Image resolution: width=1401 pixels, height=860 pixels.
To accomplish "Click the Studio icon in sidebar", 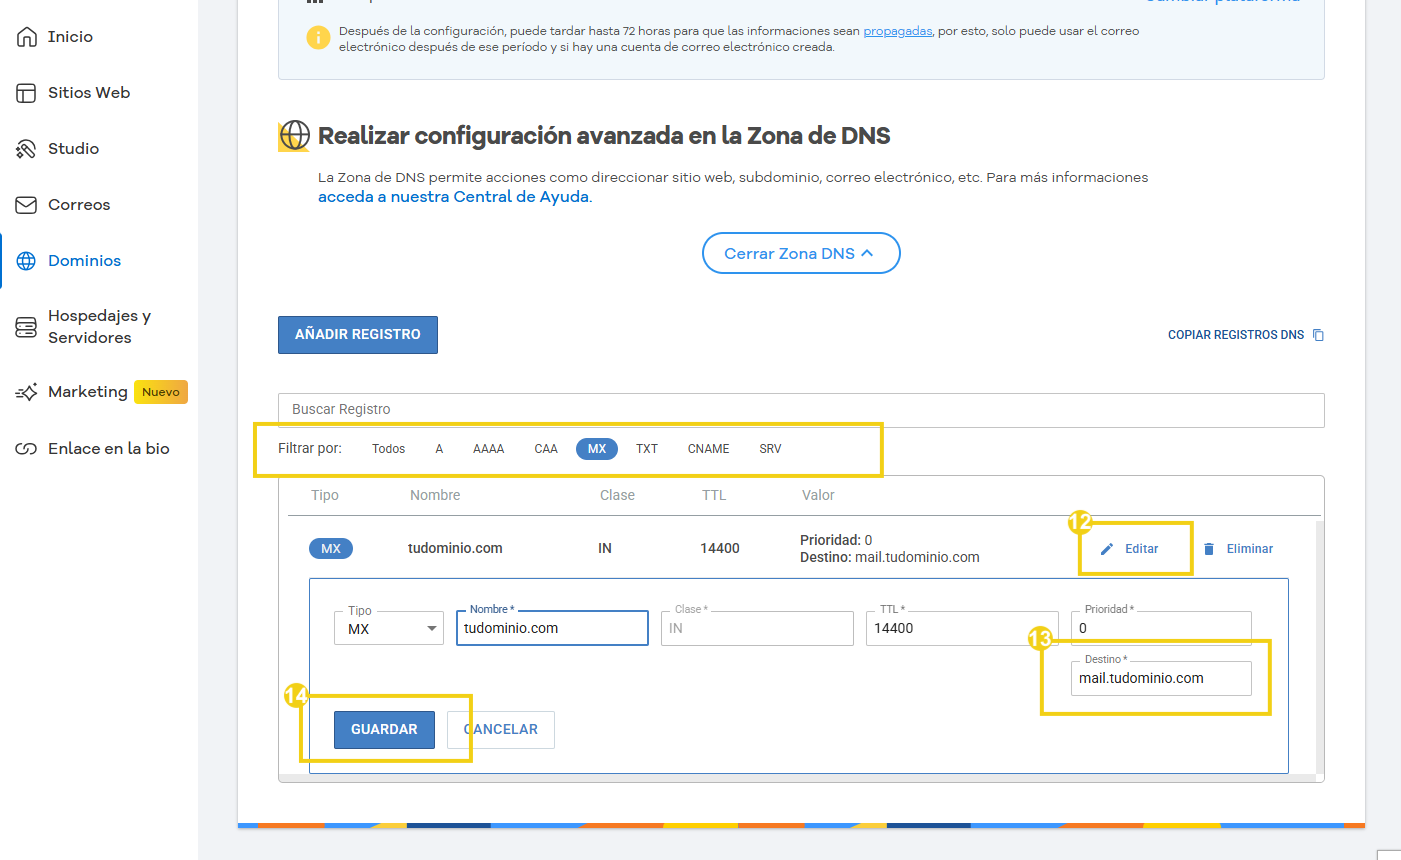I will (x=27, y=149).
